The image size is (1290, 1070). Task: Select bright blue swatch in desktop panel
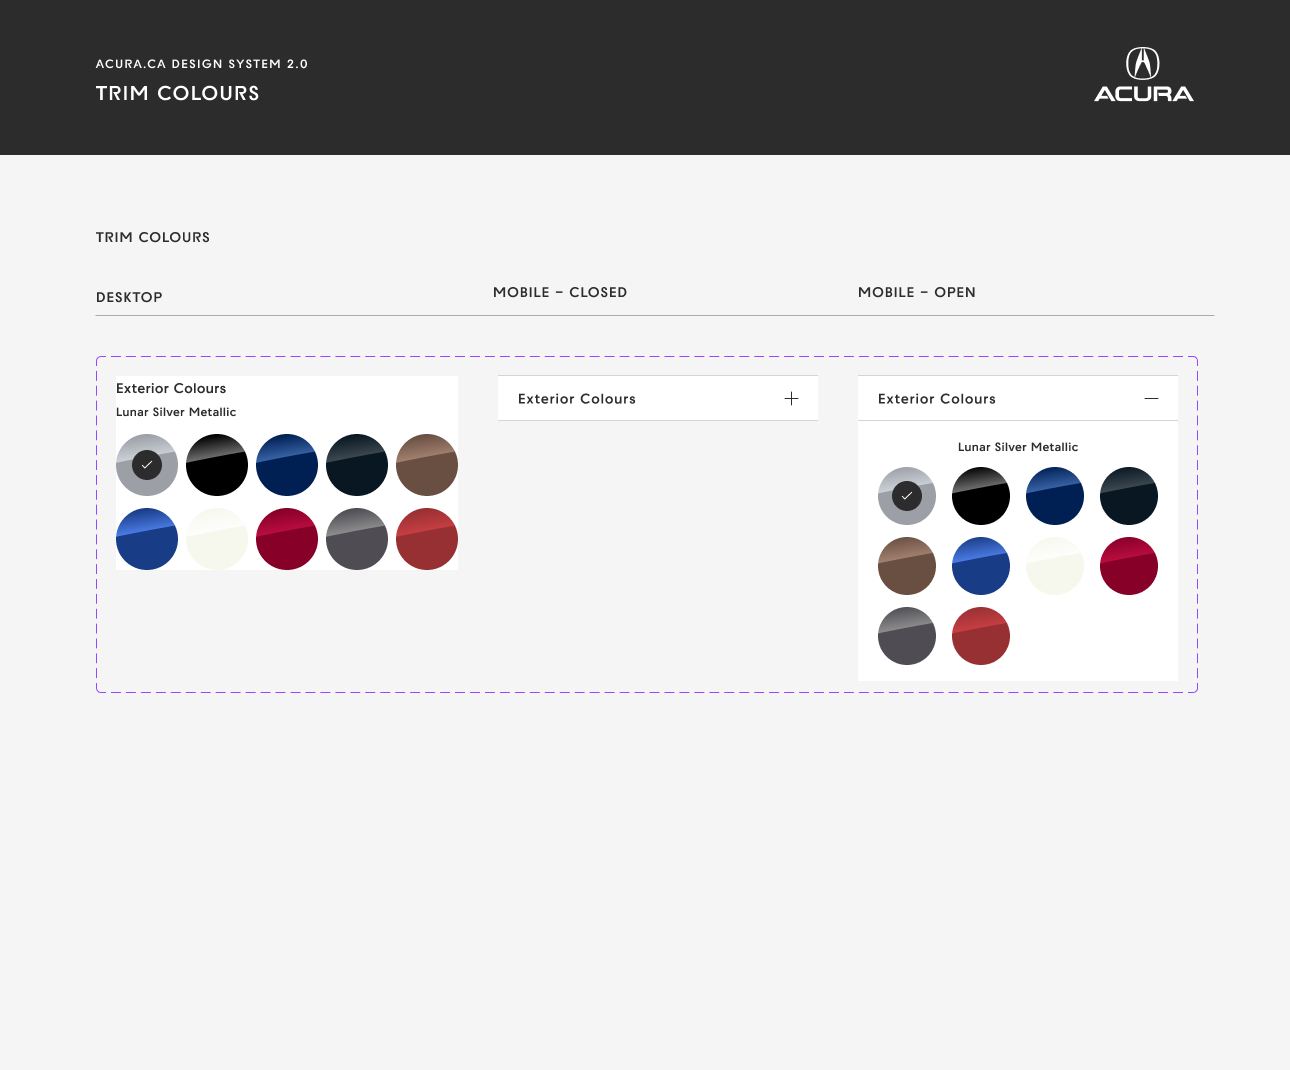click(147, 539)
